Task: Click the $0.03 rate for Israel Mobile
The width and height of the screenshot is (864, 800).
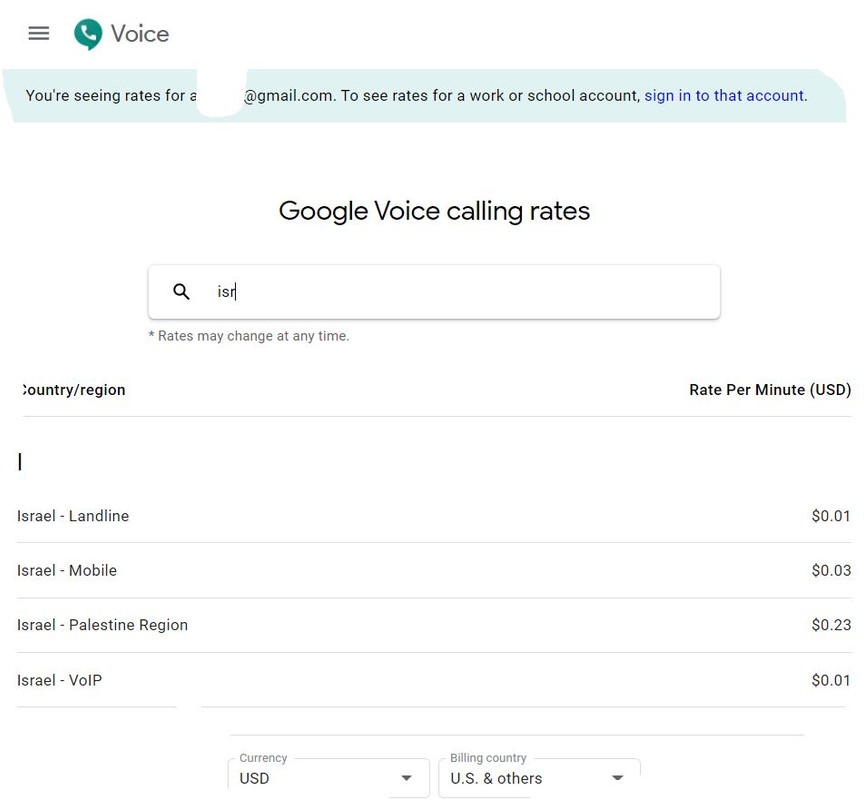Action: point(831,570)
